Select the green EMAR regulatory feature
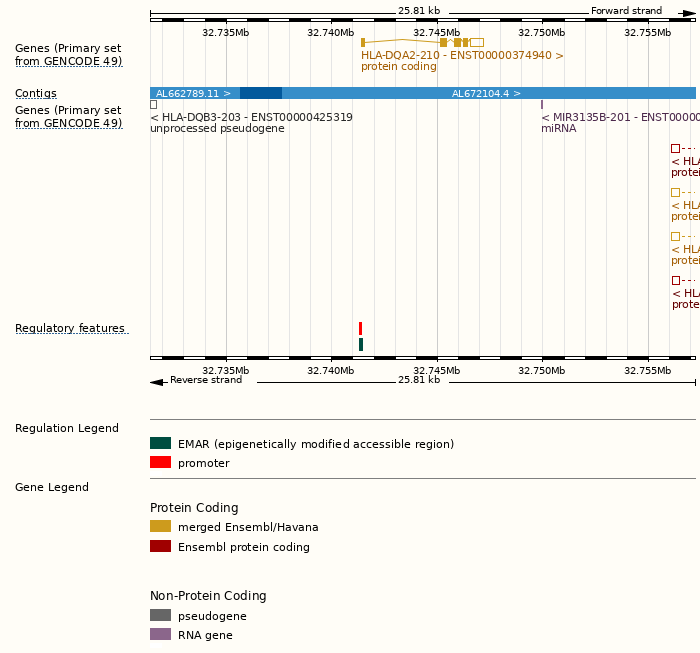Screen dimensions: 700x653 [360, 344]
